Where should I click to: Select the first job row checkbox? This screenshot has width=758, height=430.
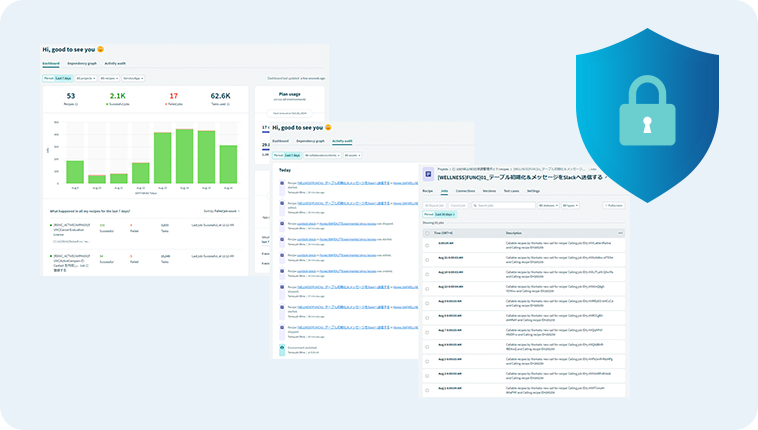427,246
